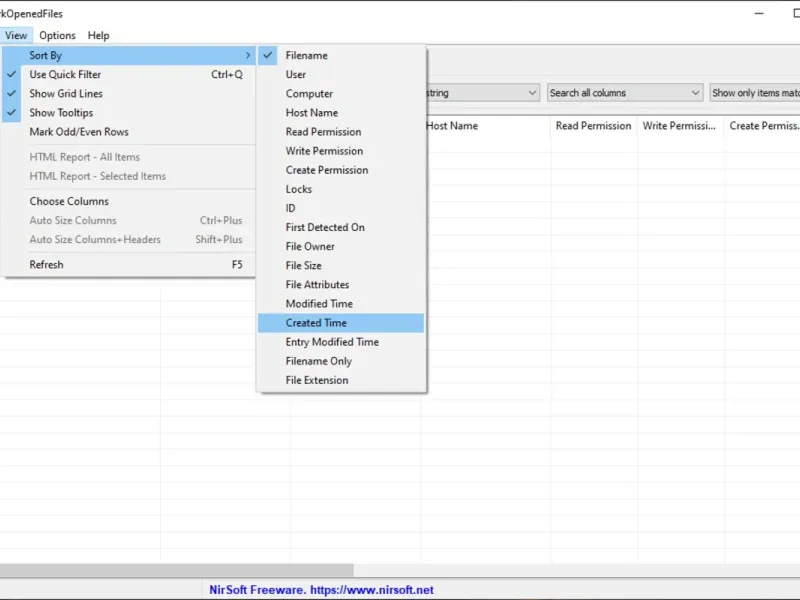Open Choose Columns dialog
The height and width of the screenshot is (600, 800).
[129, 202]
